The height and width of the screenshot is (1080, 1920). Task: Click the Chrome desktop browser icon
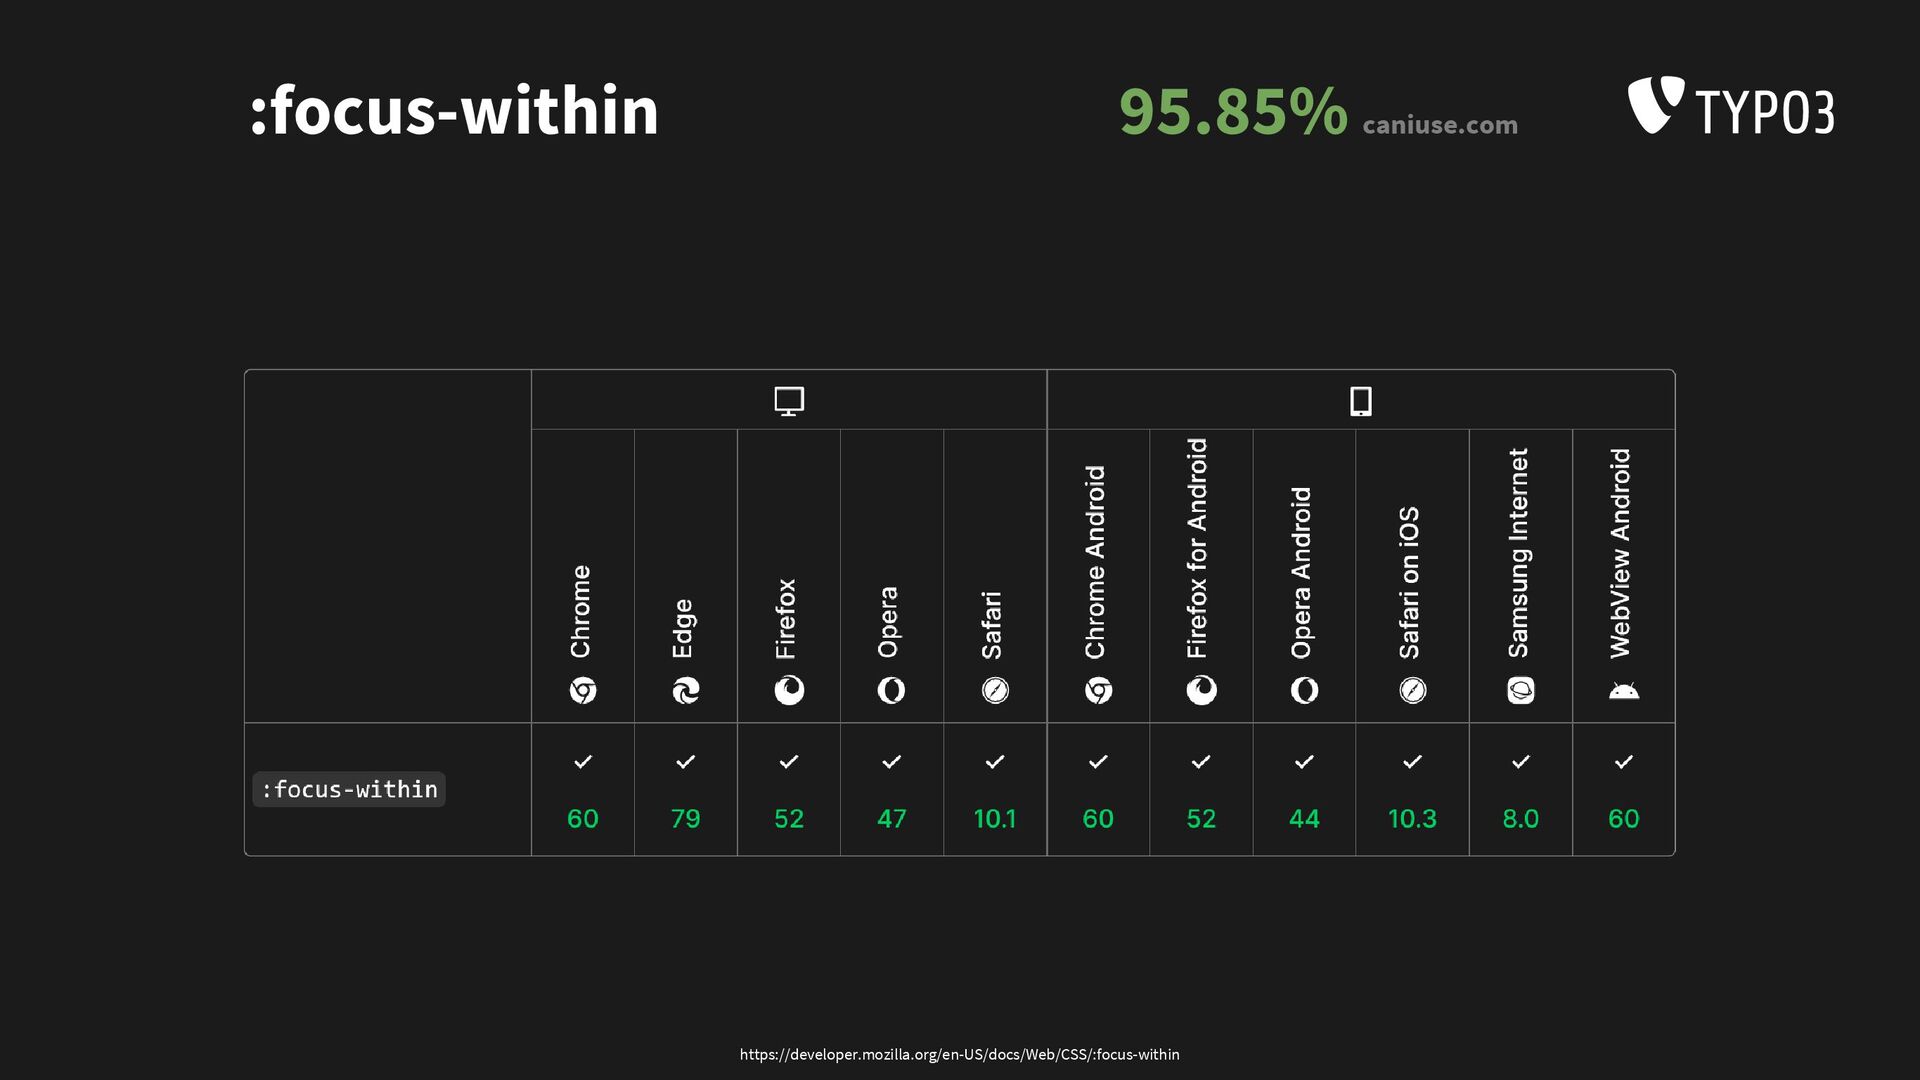pyautogui.click(x=583, y=690)
